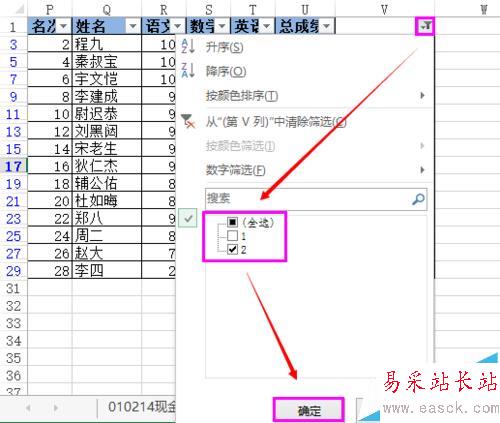Open 按颜色排序(T) menu entry

(x=242, y=96)
